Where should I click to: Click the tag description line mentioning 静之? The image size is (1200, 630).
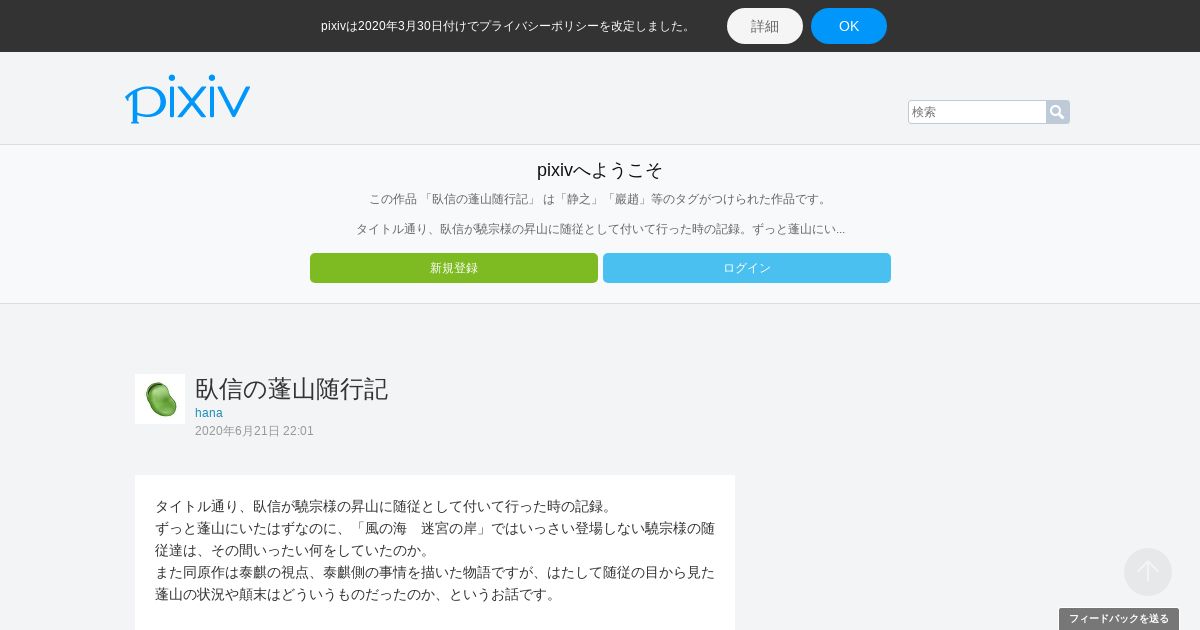pos(600,199)
